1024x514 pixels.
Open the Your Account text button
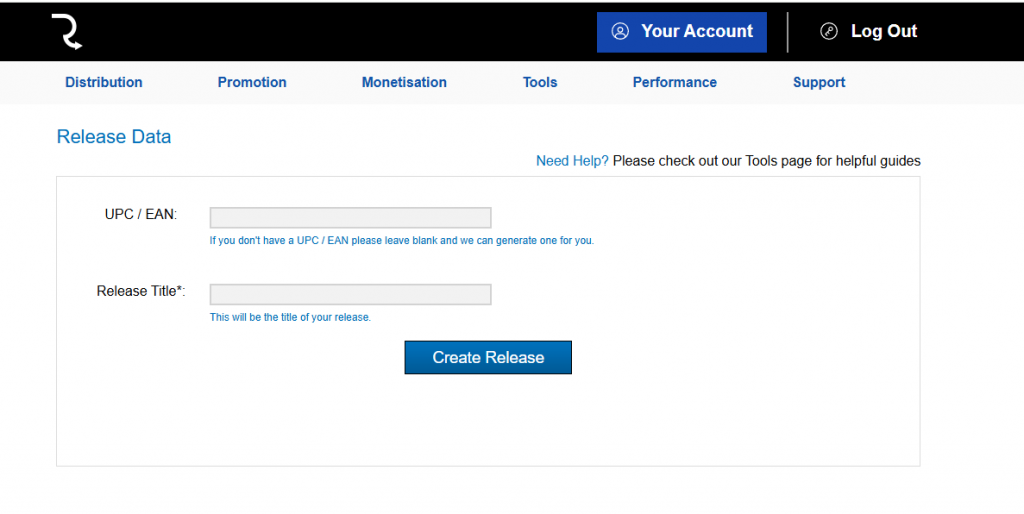(x=697, y=32)
